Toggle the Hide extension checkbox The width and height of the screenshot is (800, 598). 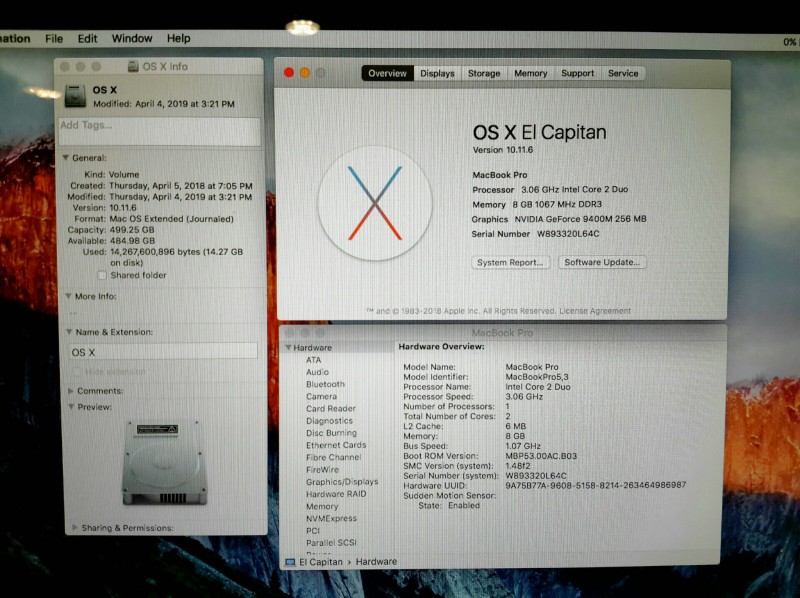pos(77,371)
